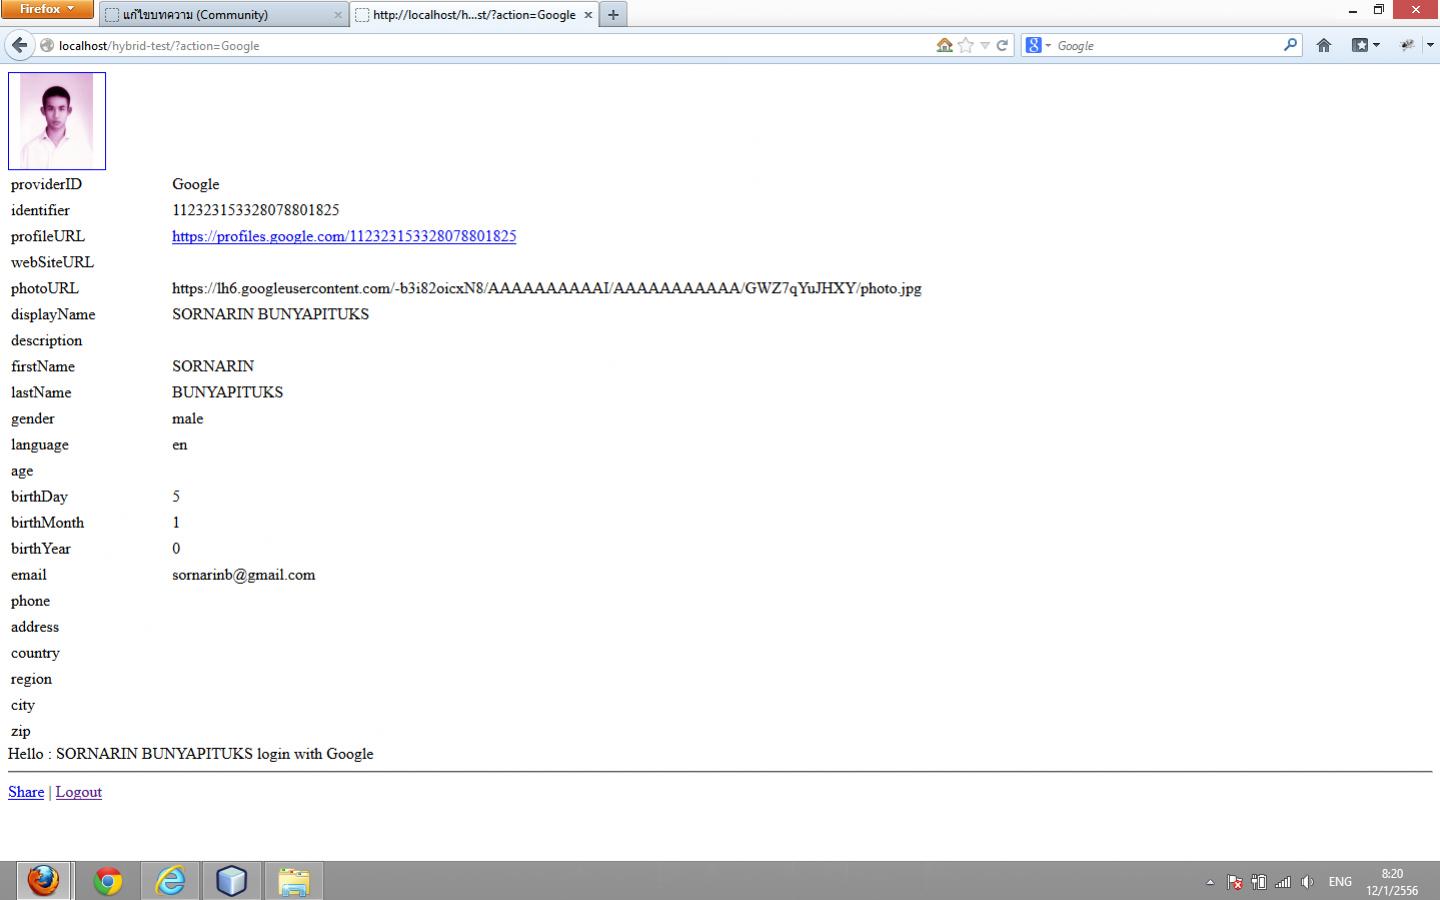
Task: Click the site identity globe icon
Action: [x=47, y=45]
